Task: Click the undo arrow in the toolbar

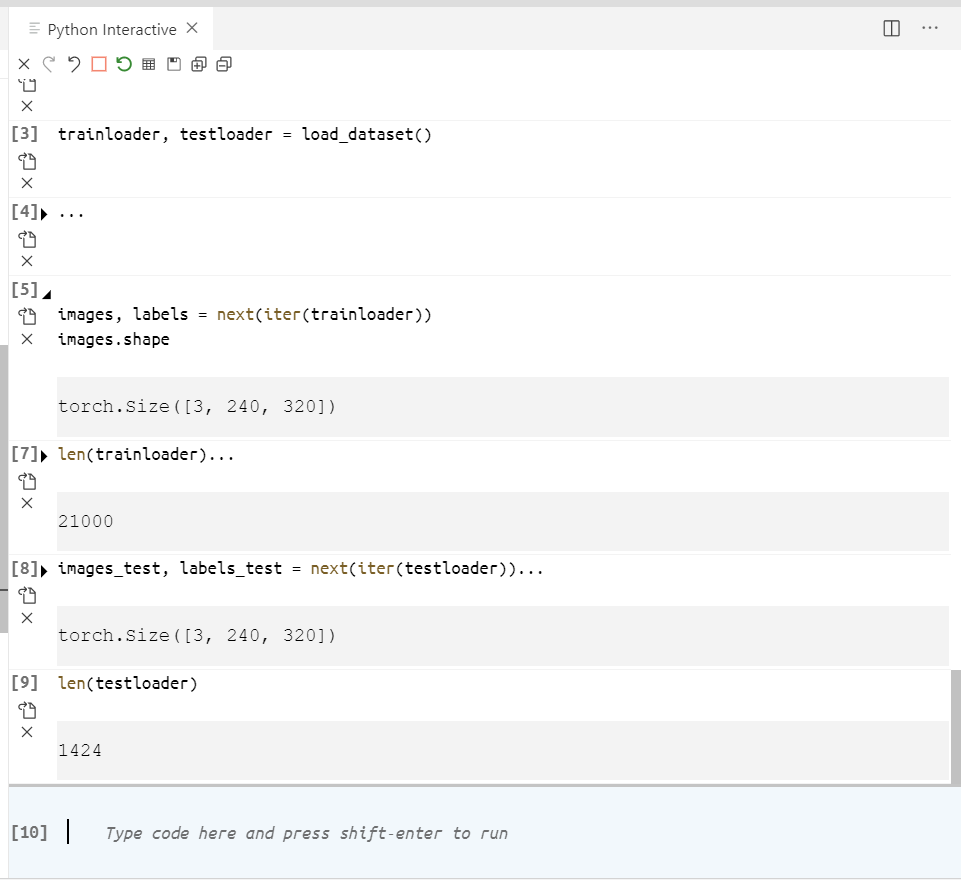Action: [73, 64]
